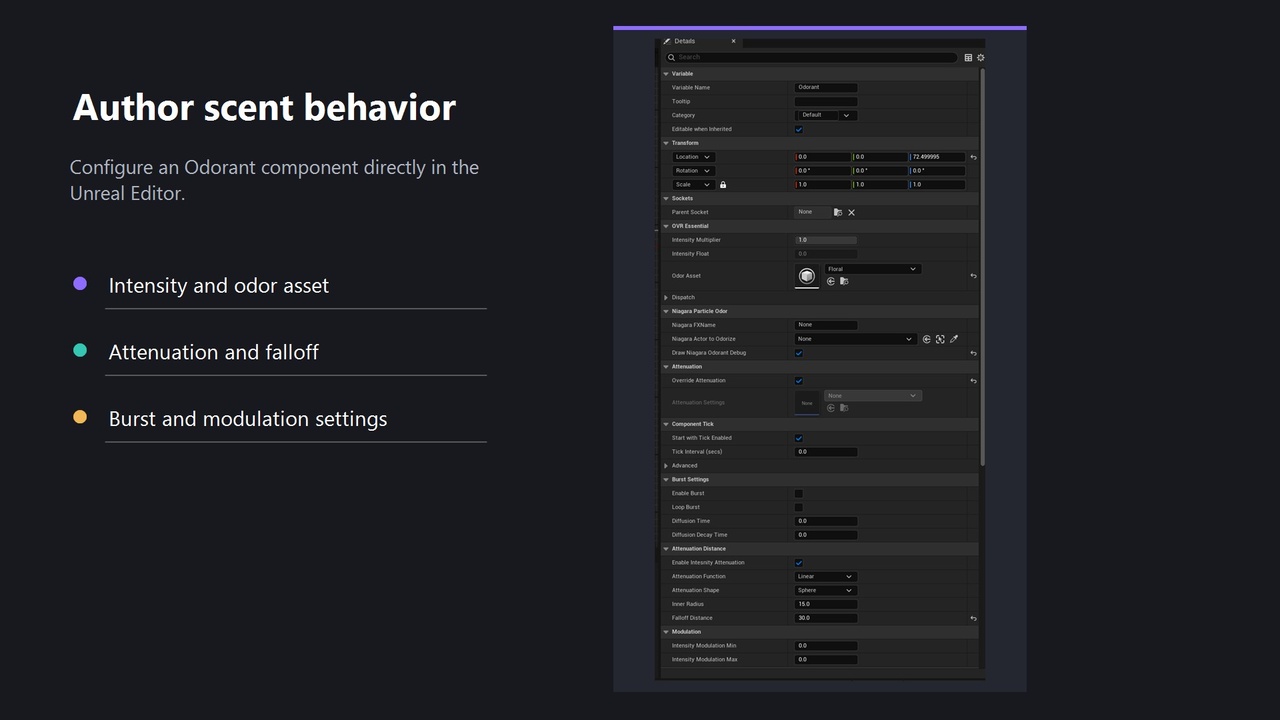Open the property matrix grid icon
Image resolution: width=1280 pixels, height=720 pixels.
[x=968, y=58]
